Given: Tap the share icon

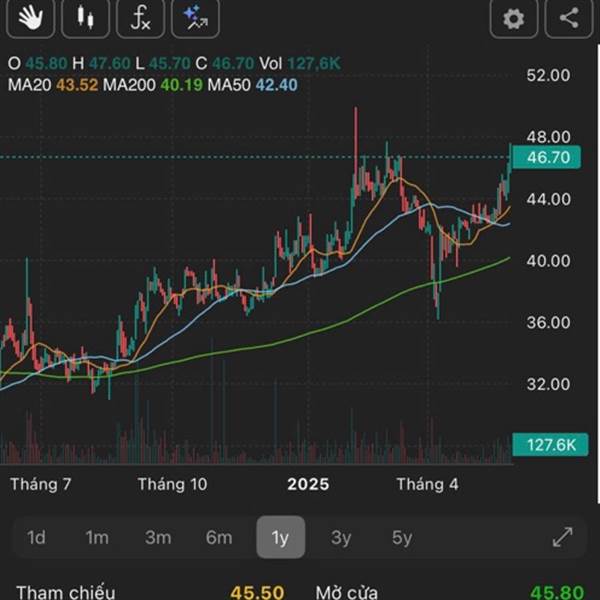Looking at the screenshot, I should [x=569, y=18].
